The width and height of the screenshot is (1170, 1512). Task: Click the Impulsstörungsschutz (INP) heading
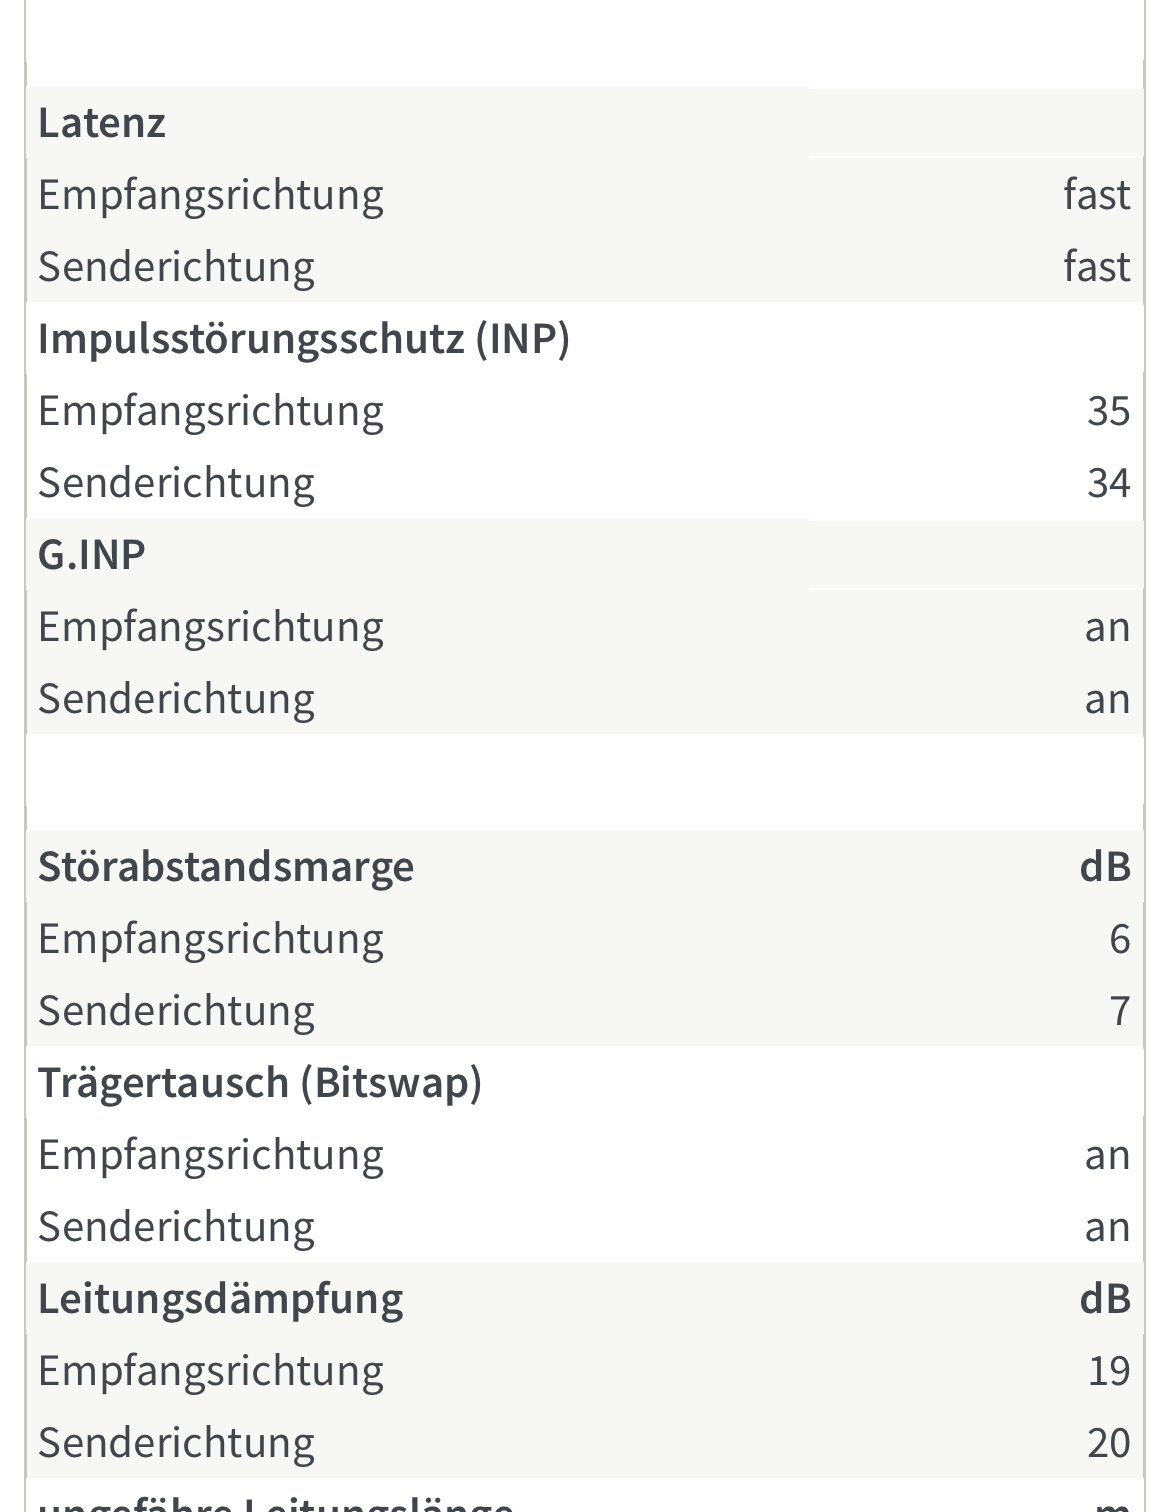[304, 339]
